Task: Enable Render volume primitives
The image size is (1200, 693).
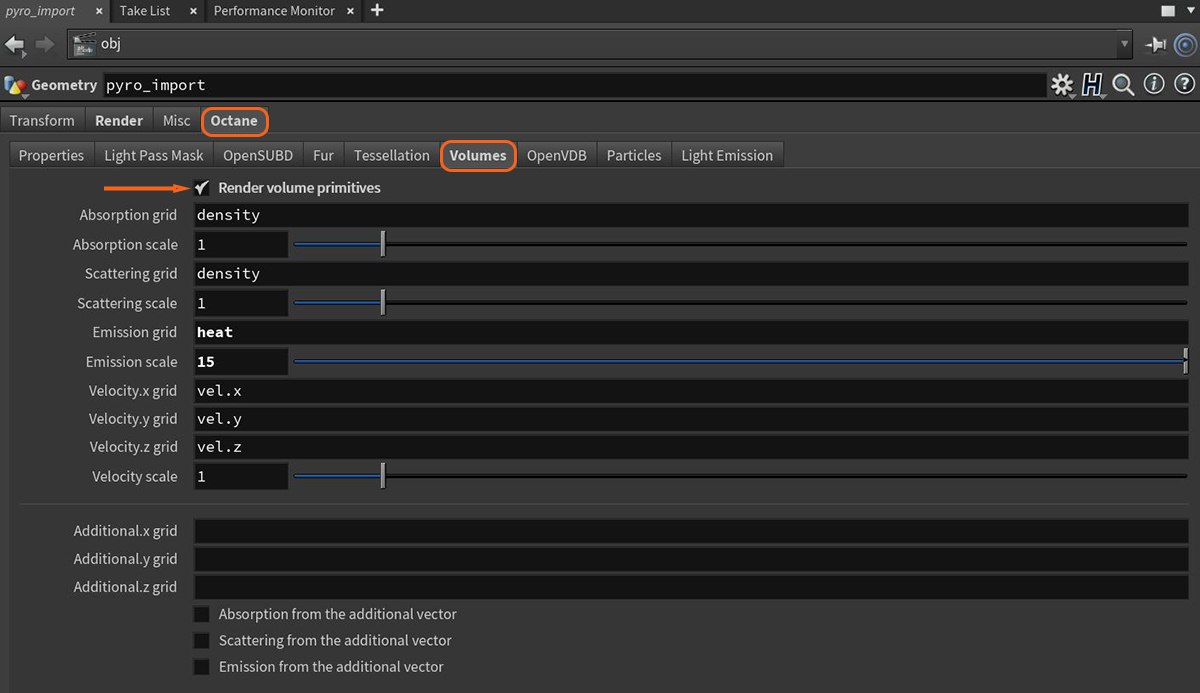Action: coord(201,187)
